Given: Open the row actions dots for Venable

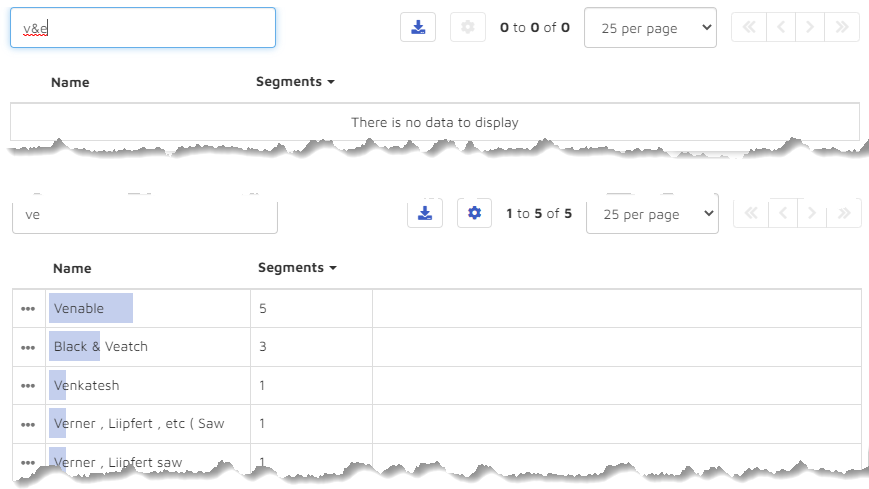Looking at the screenshot, I should coord(28,309).
